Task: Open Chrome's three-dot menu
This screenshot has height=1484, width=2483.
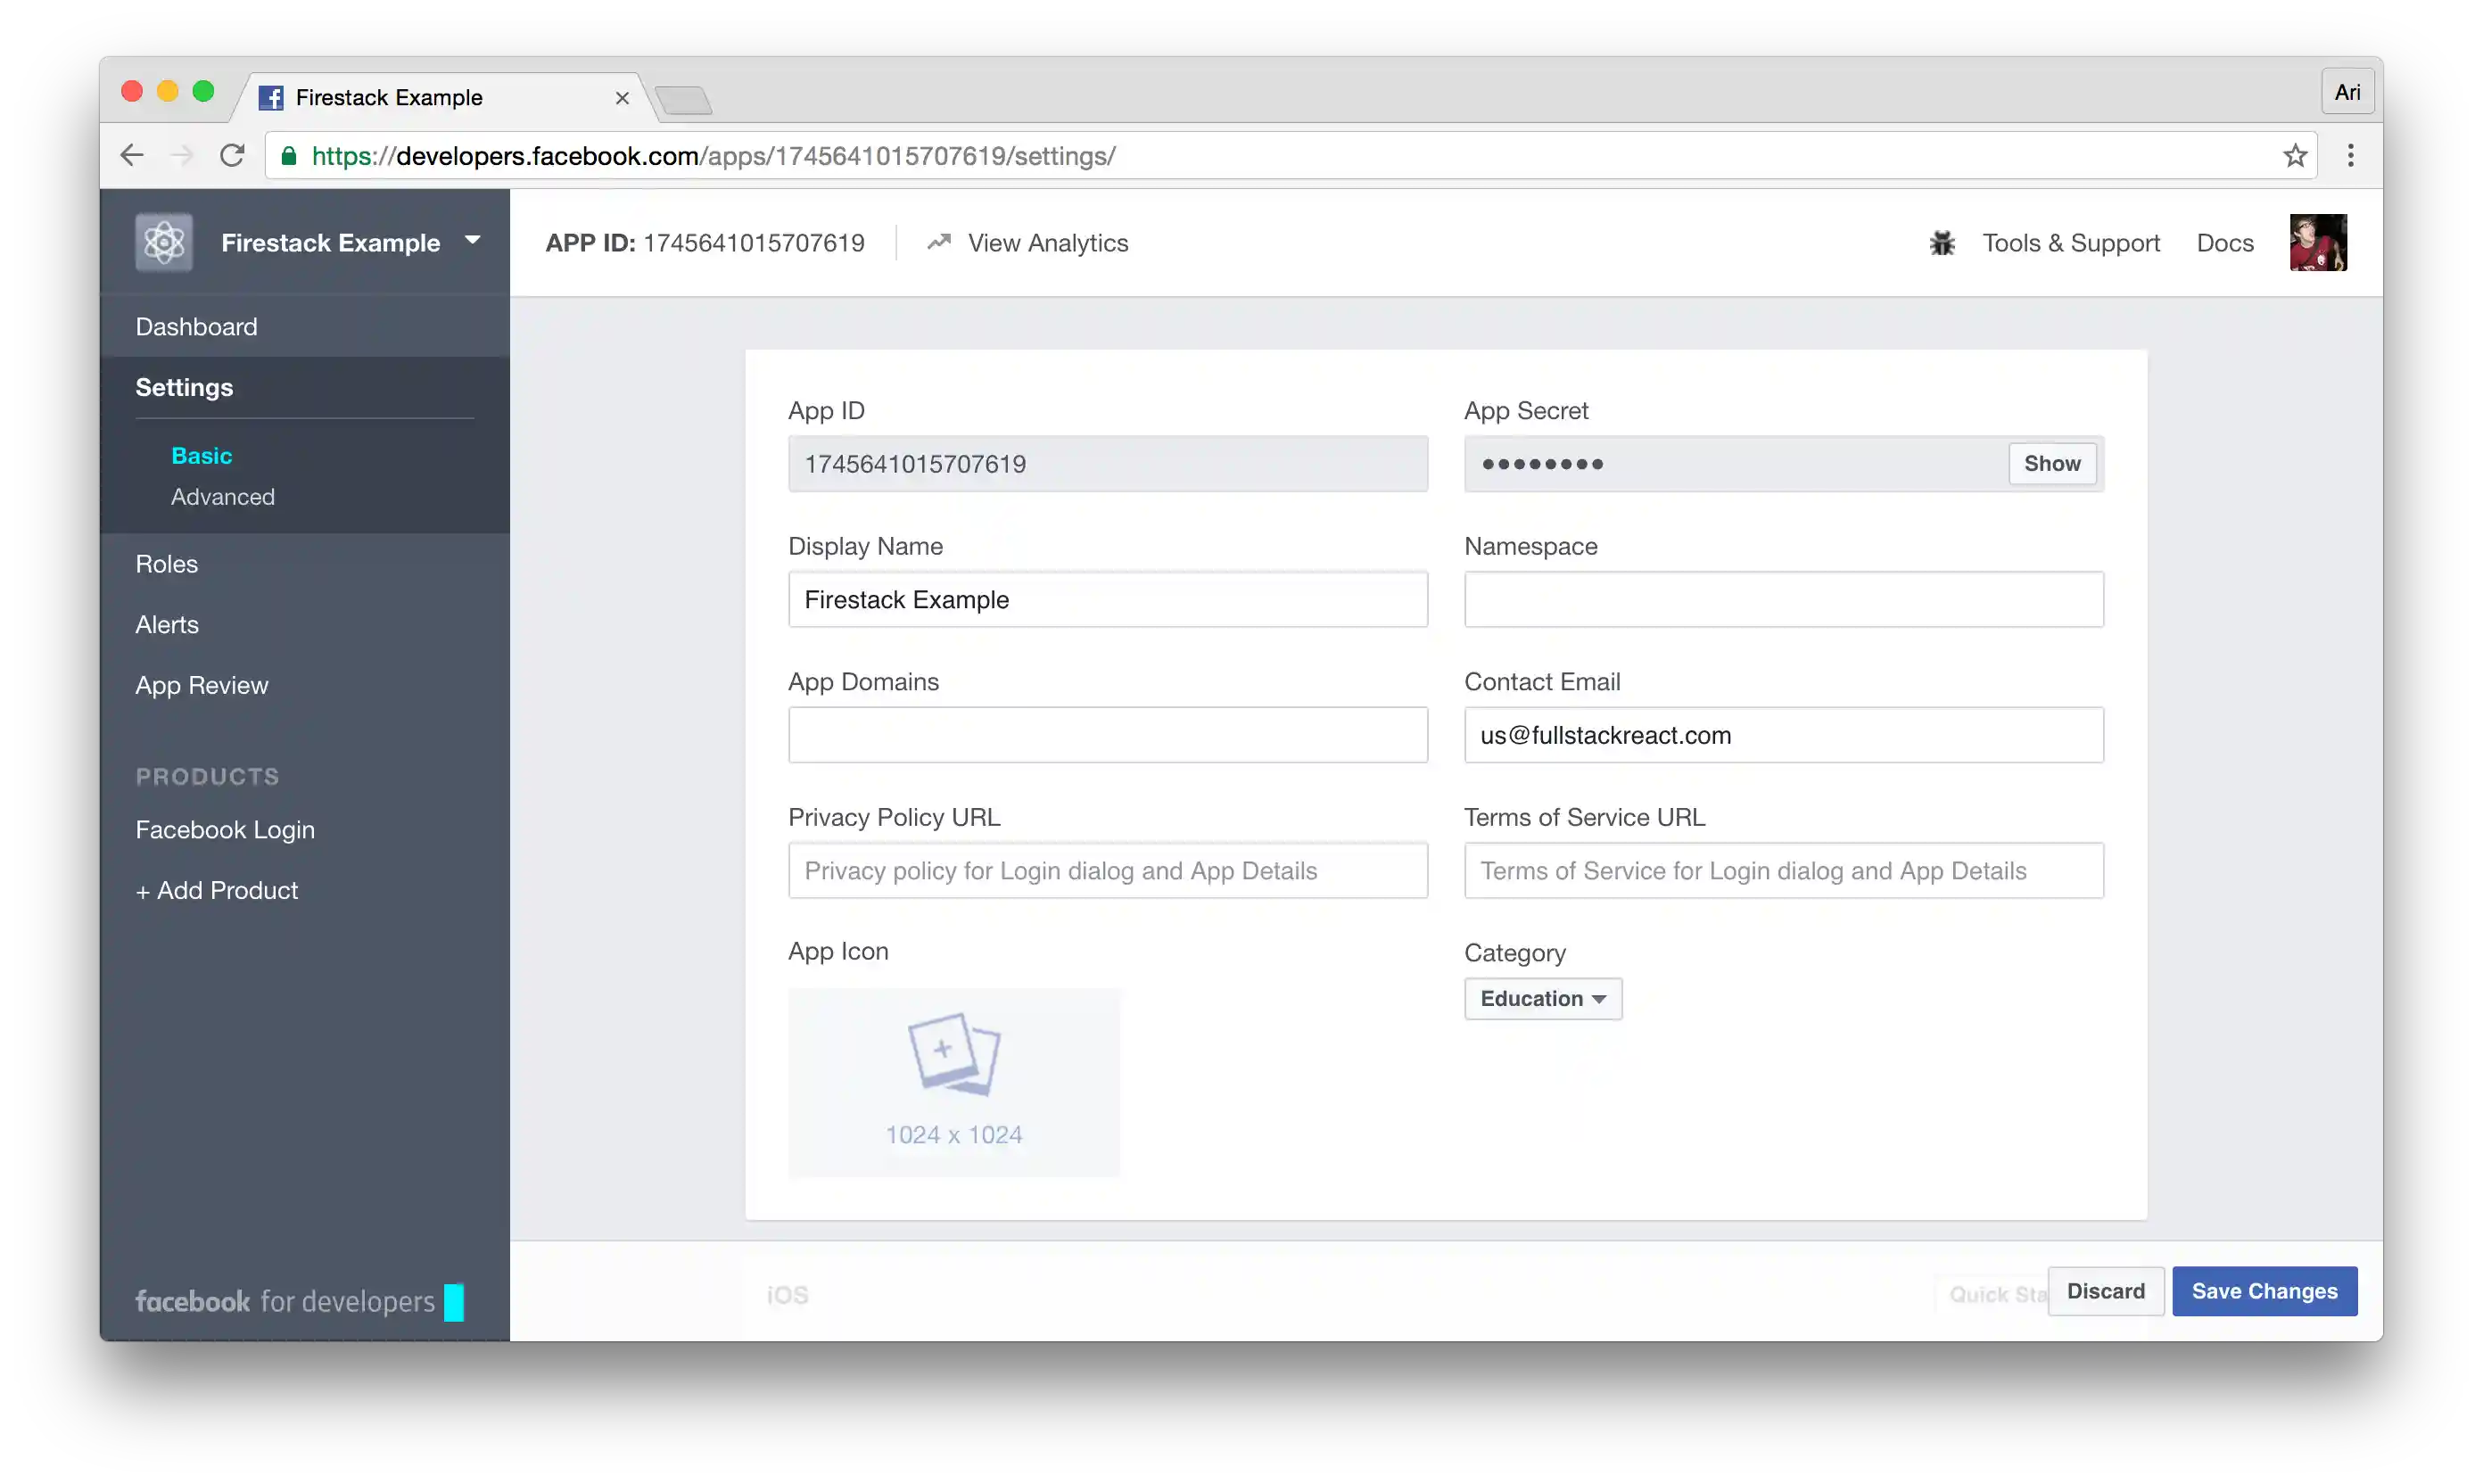Action: click(2350, 156)
